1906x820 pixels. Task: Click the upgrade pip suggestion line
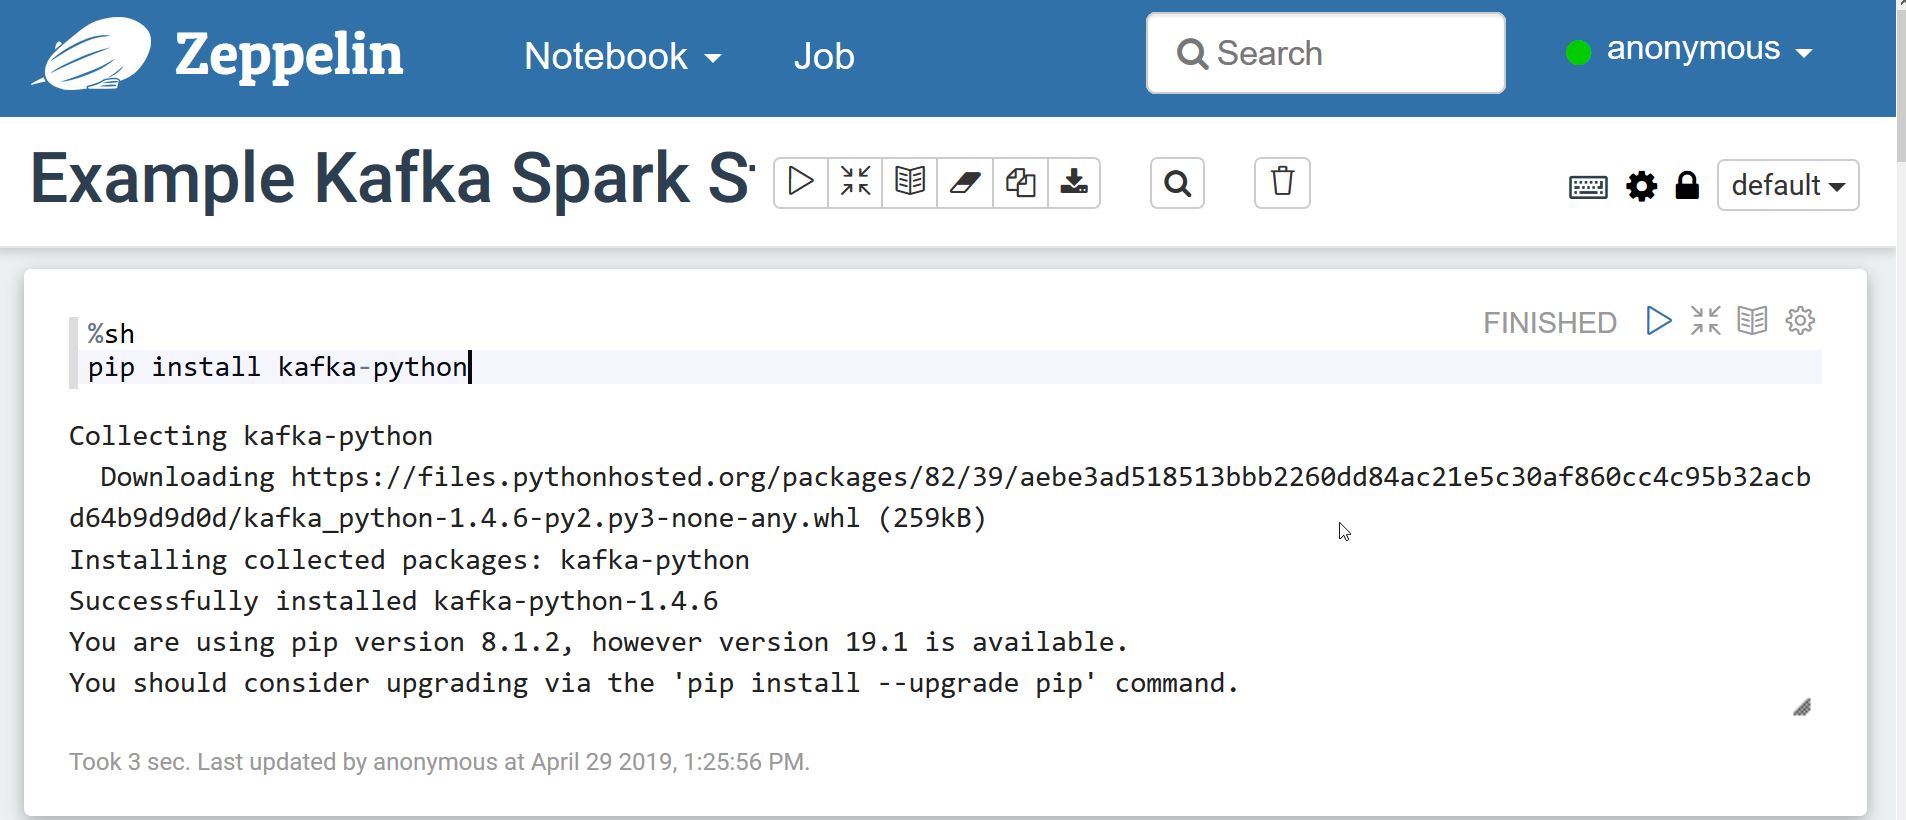pyautogui.click(x=654, y=683)
